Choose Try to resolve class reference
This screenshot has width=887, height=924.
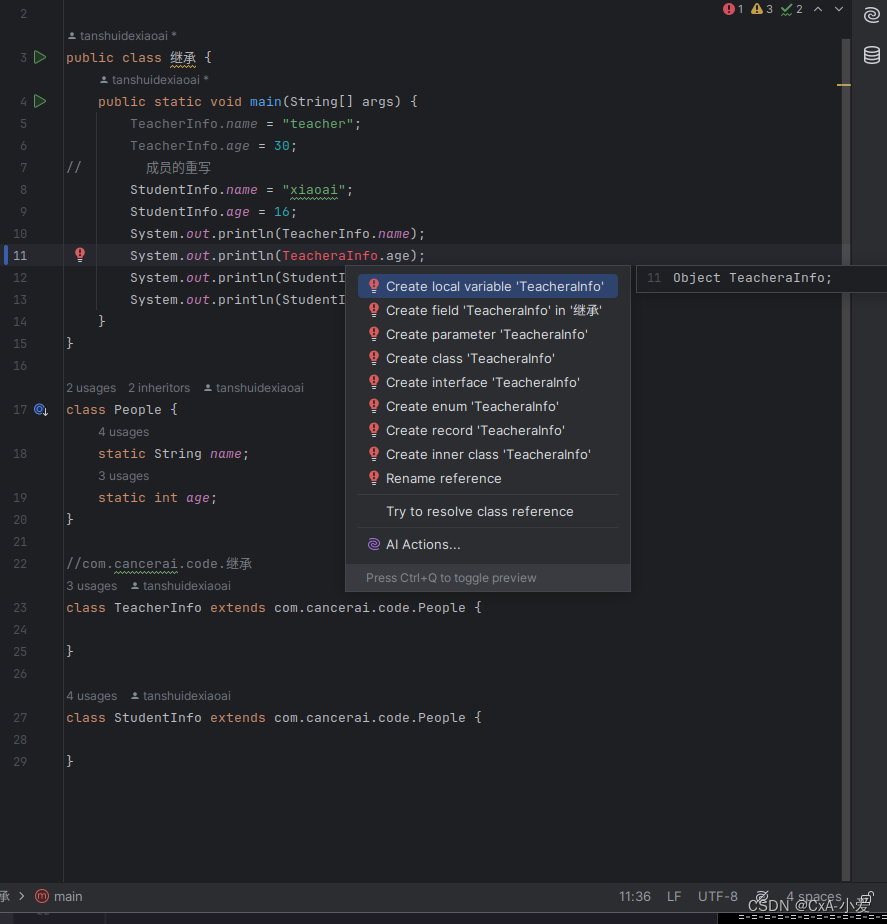(x=487, y=512)
